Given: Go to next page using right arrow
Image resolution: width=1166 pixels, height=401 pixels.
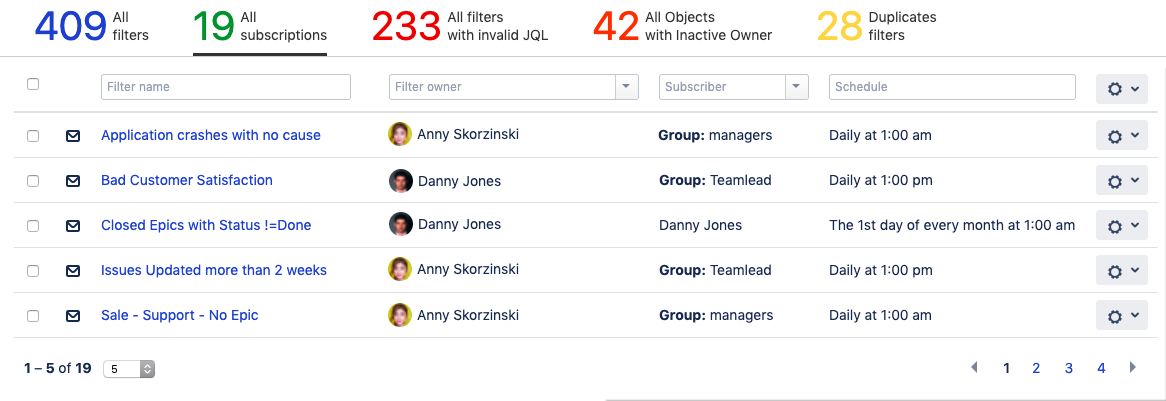Looking at the screenshot, I should pos(1133,368).
